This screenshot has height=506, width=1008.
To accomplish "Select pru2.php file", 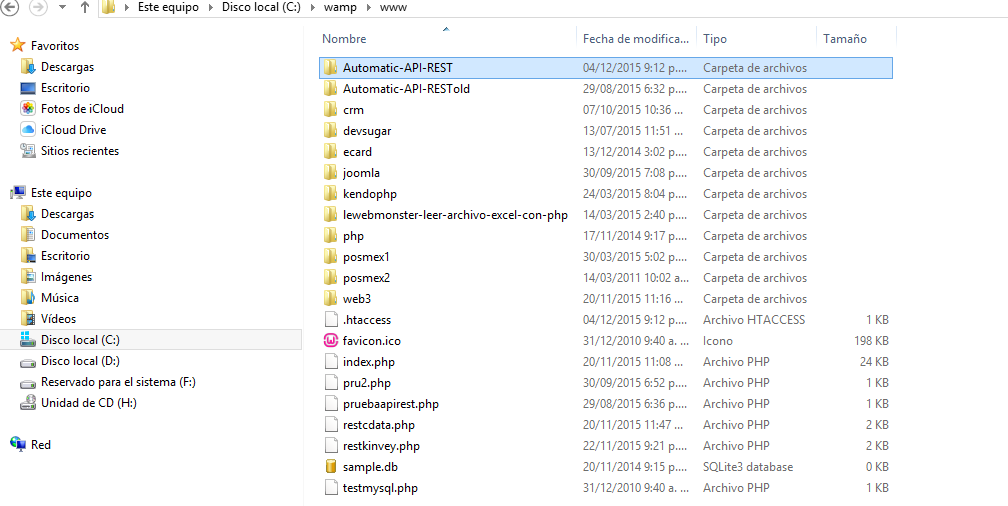I will [366, 383].
